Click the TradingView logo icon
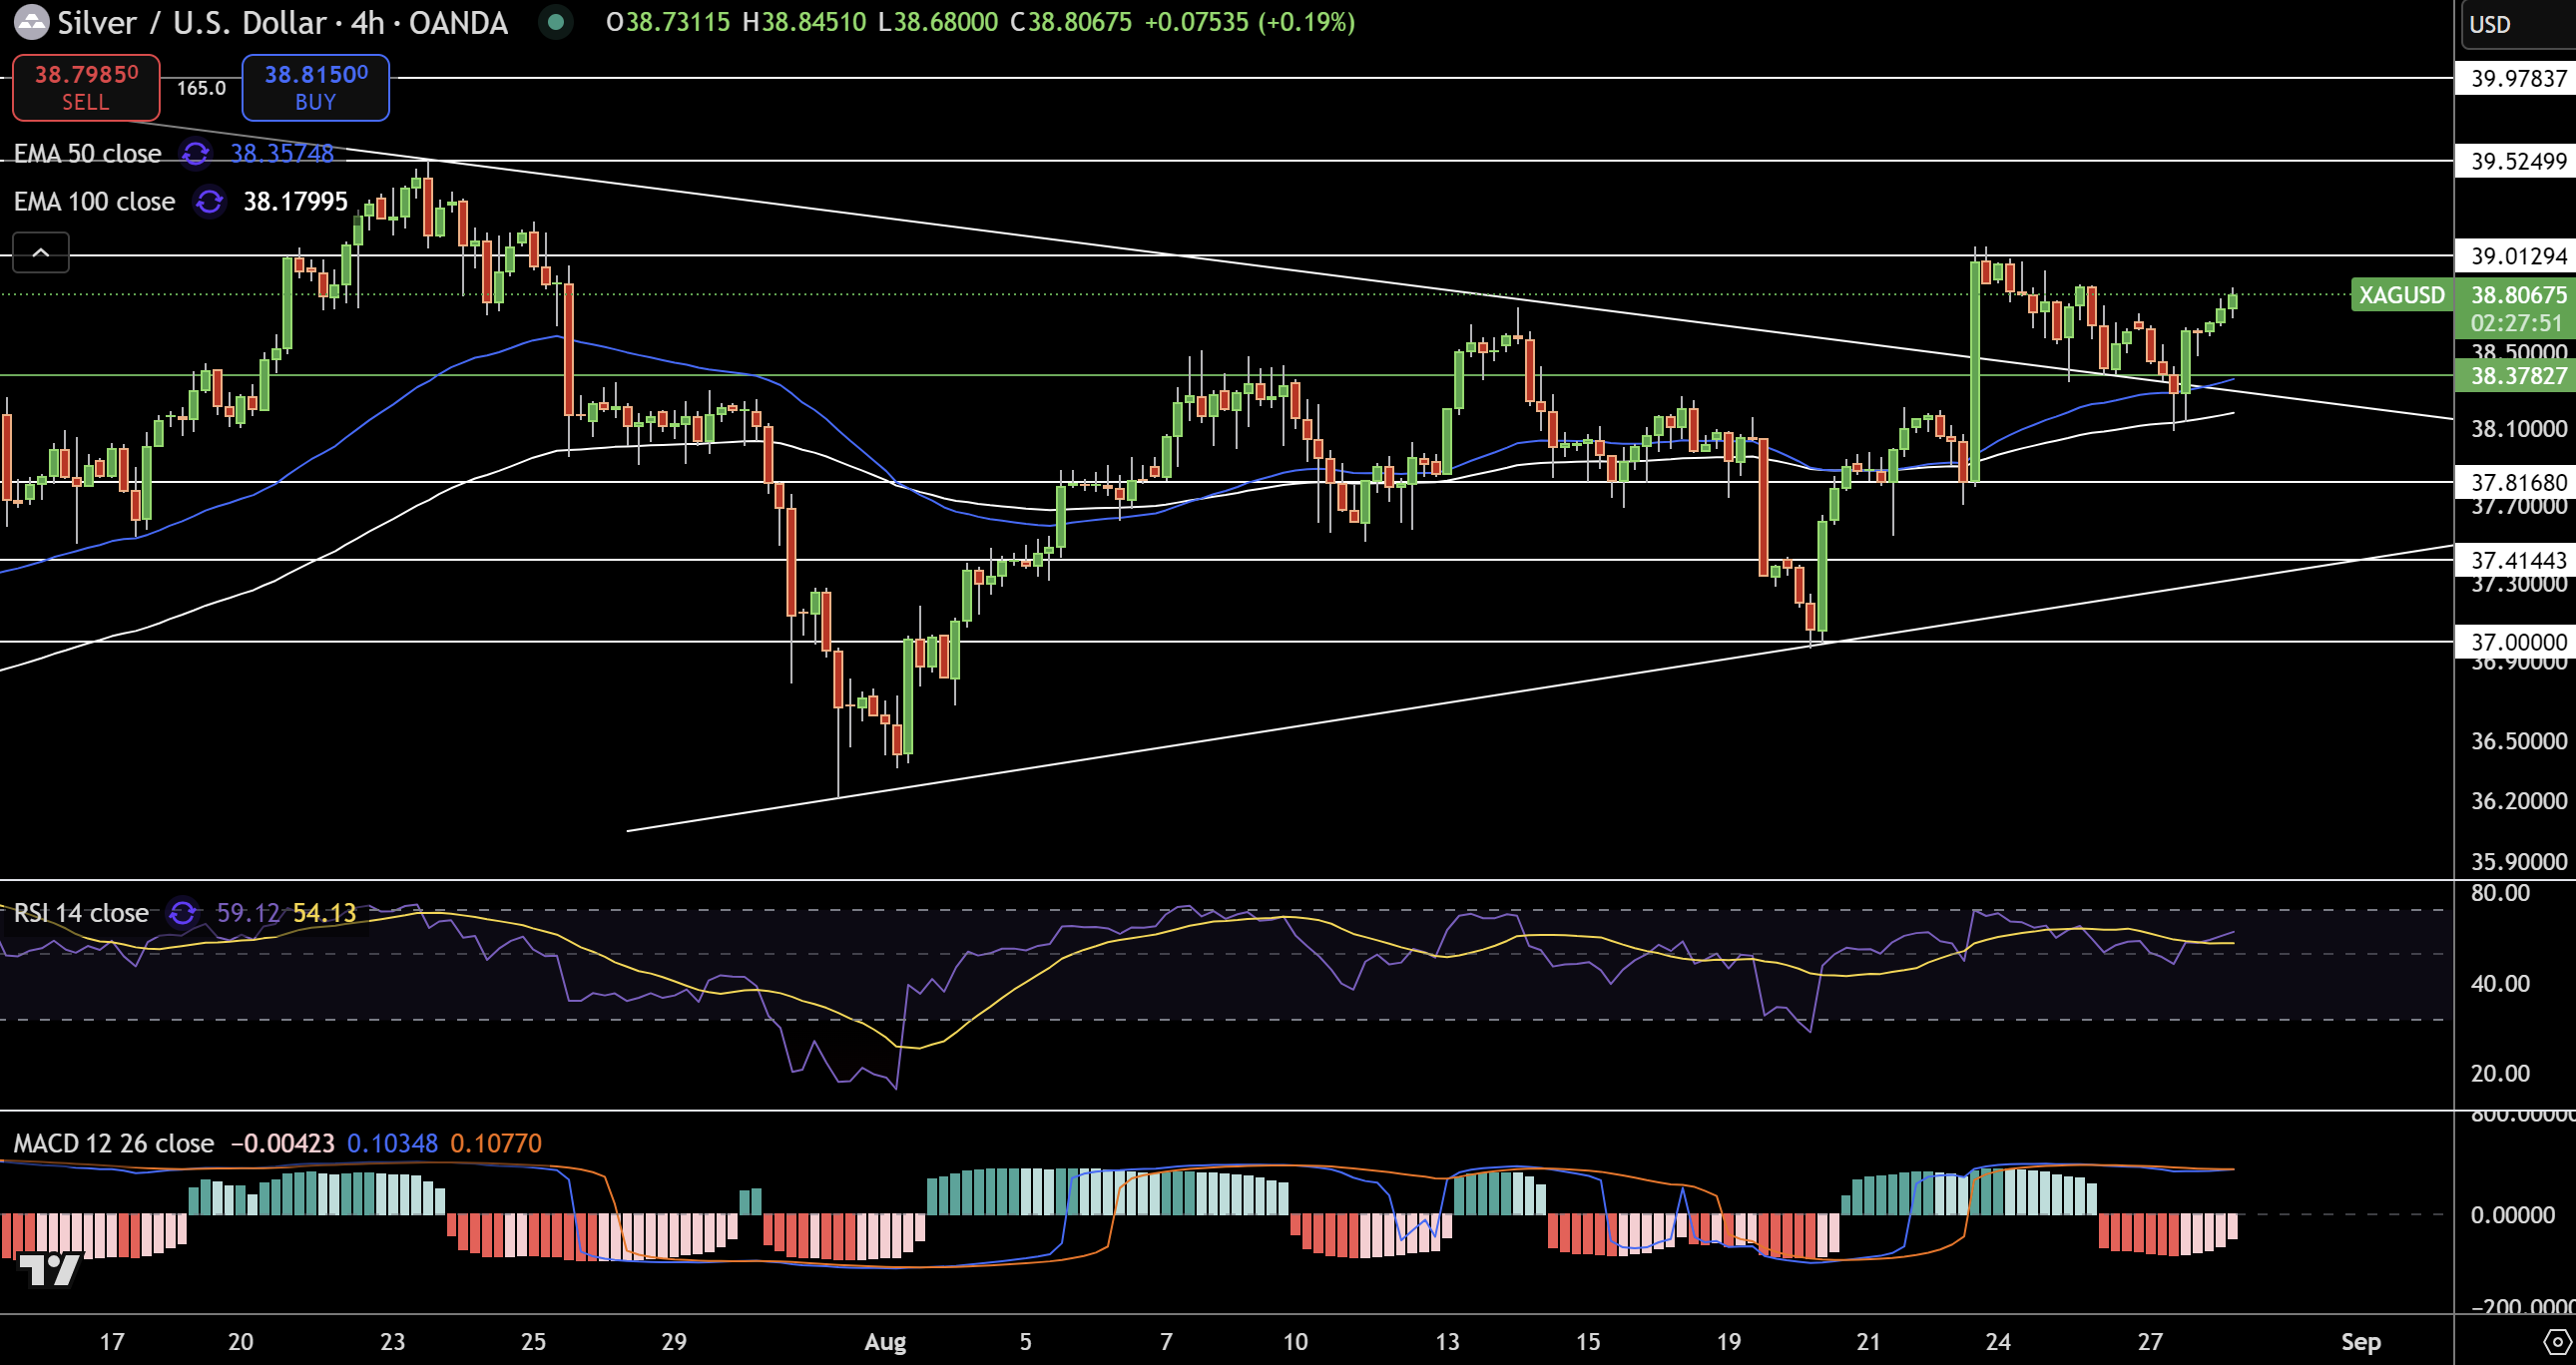This screenshot has height=1365, width=2576. [50, 1270]
